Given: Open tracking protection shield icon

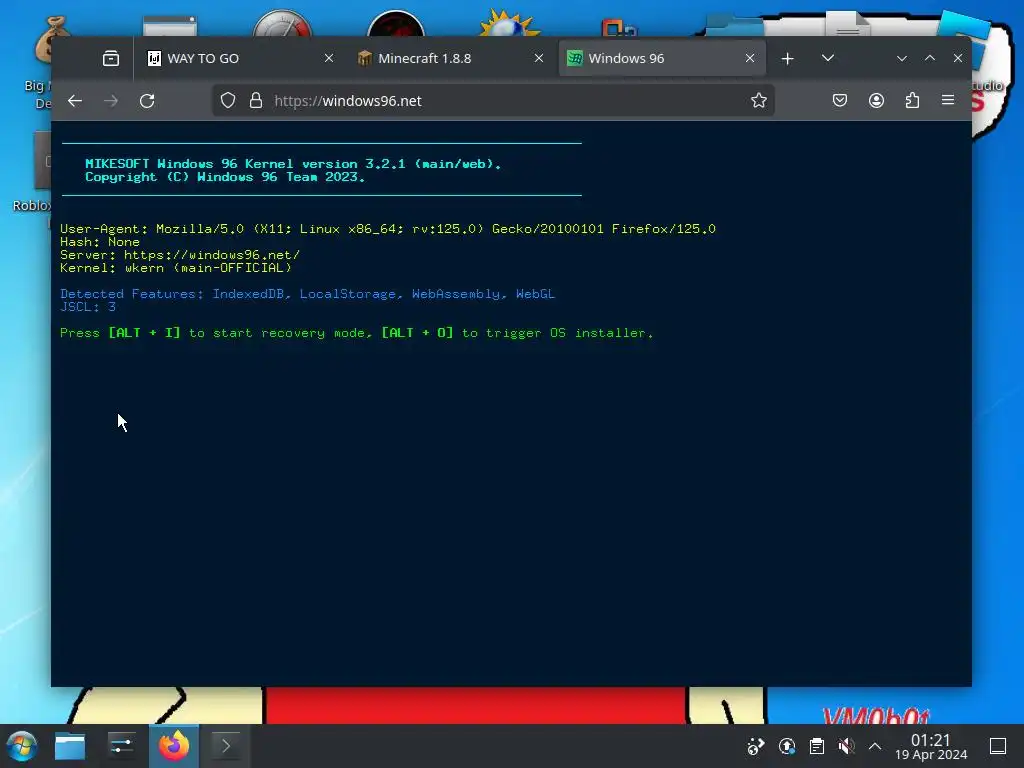Looking at the screenshot, I should tap(227, 101).
